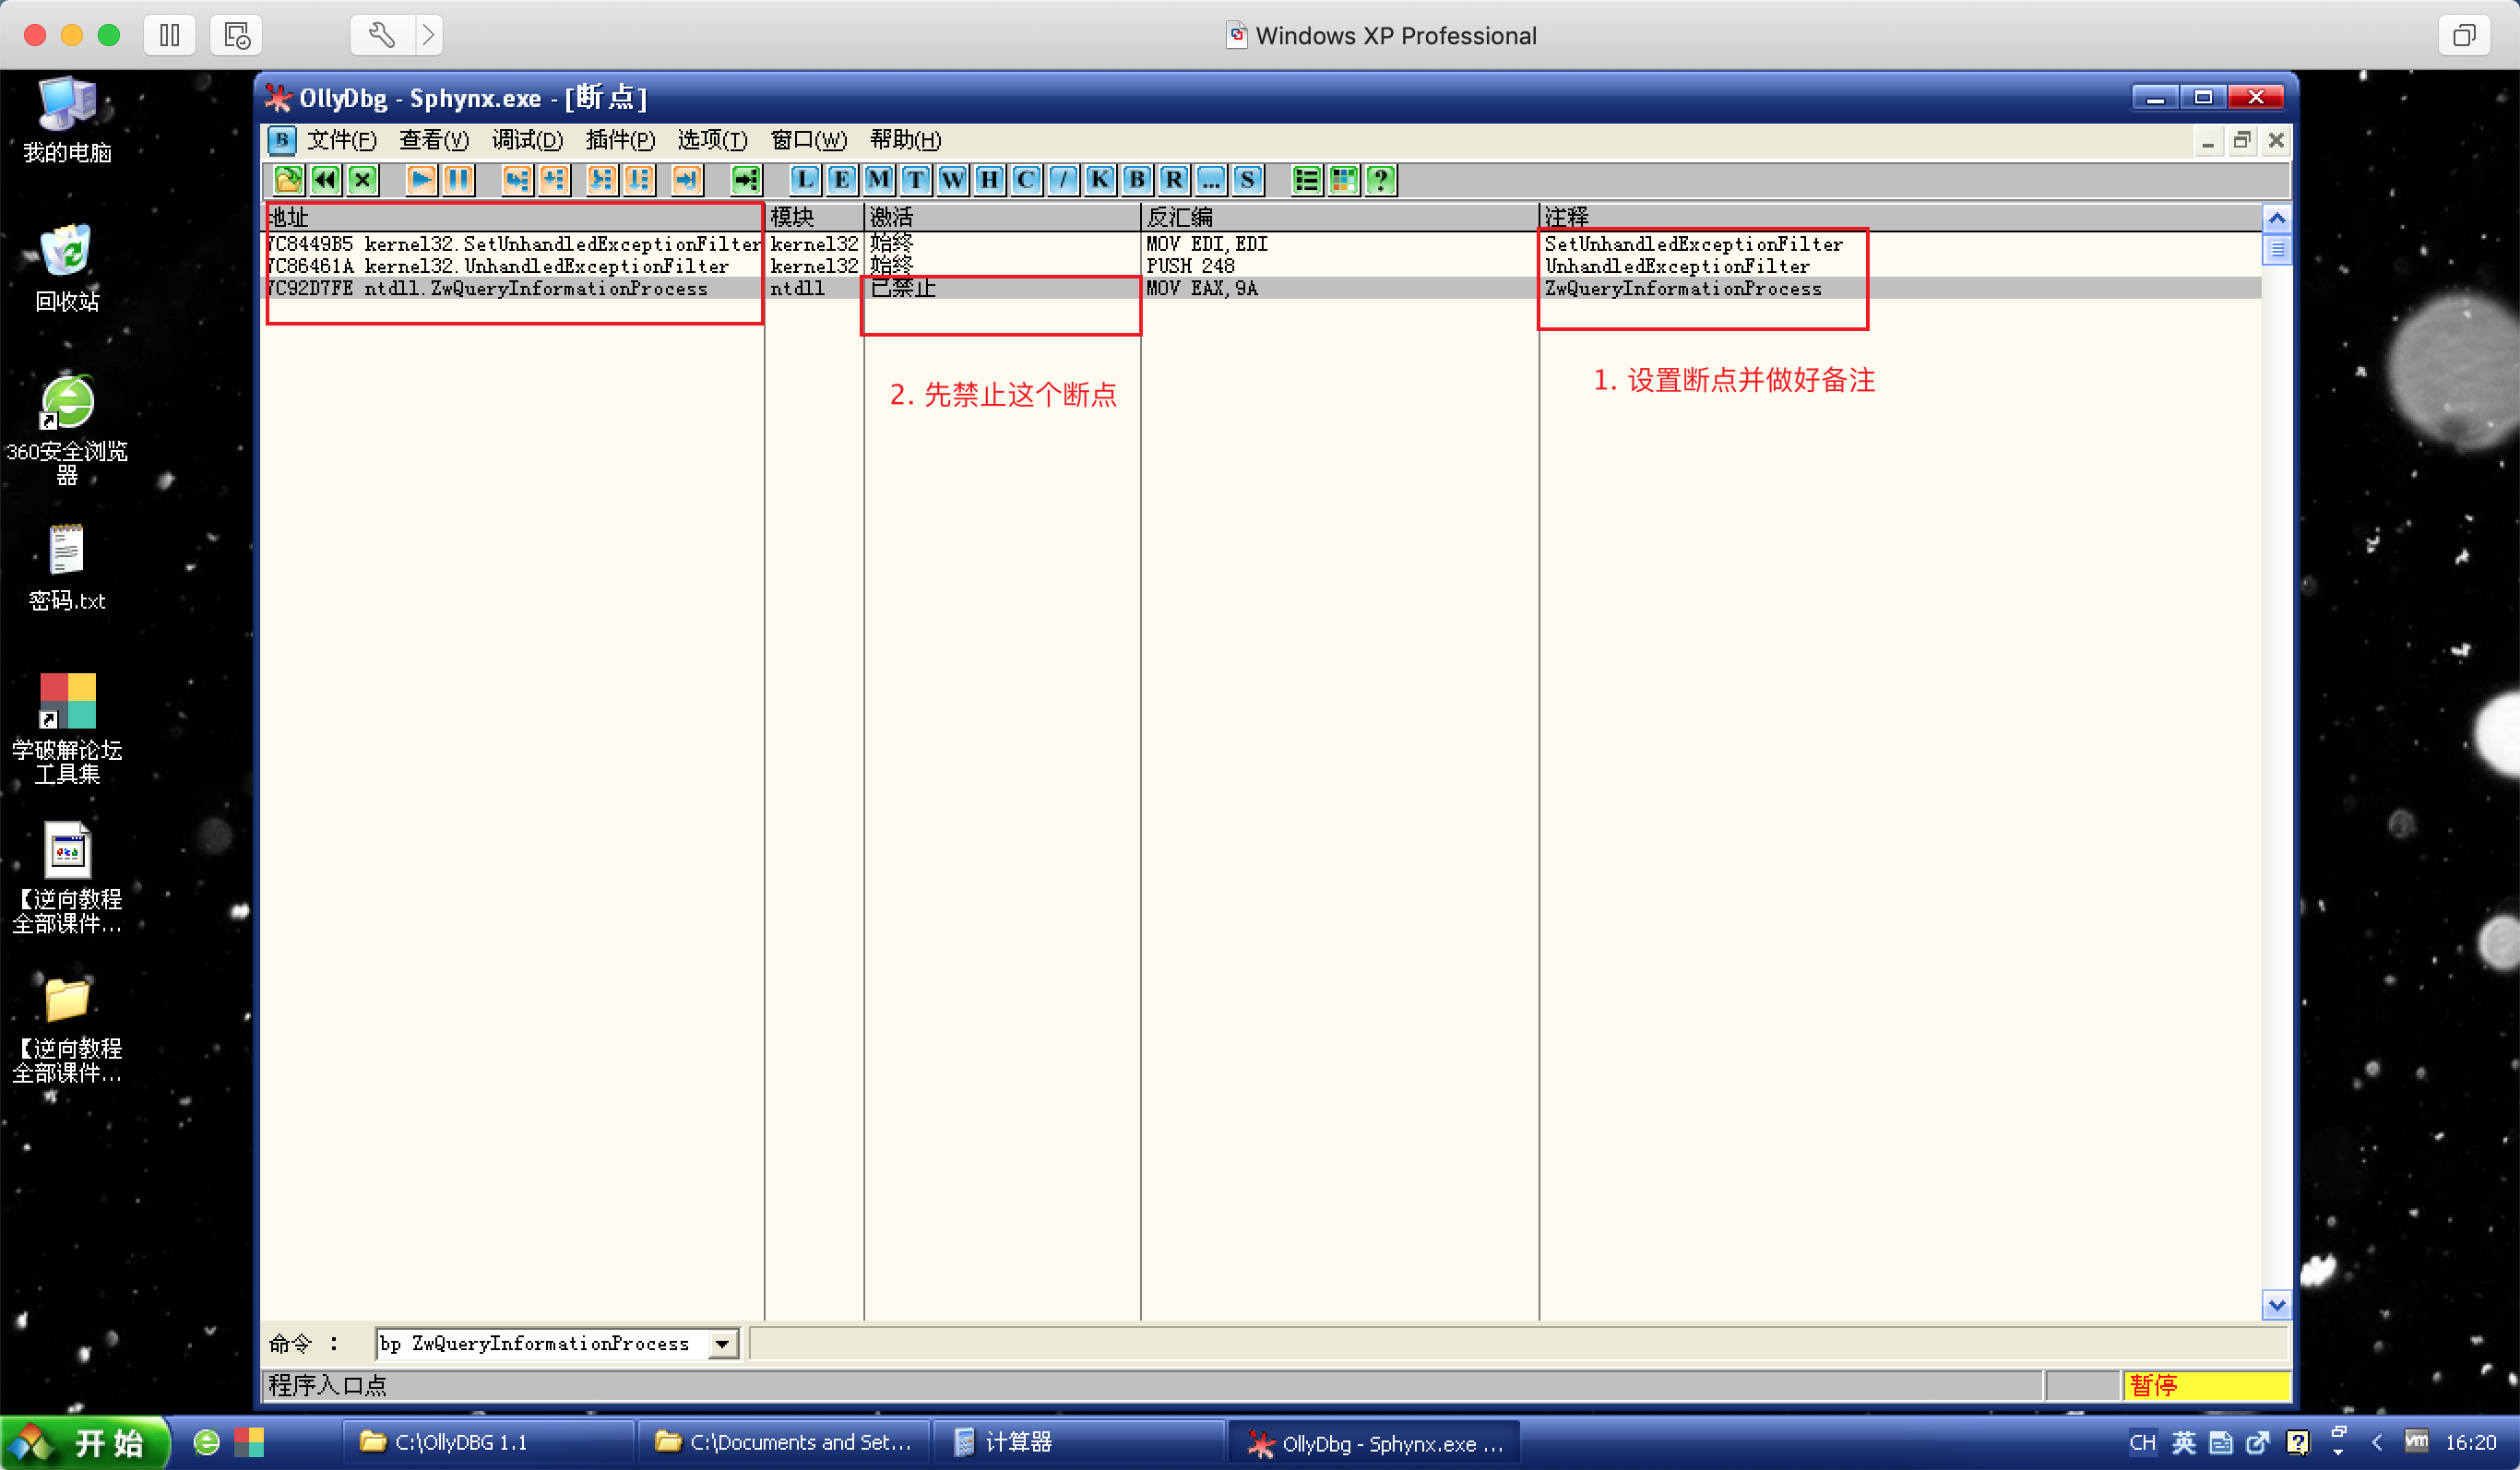Pause execution with the pause icon

tap(458, 180)
